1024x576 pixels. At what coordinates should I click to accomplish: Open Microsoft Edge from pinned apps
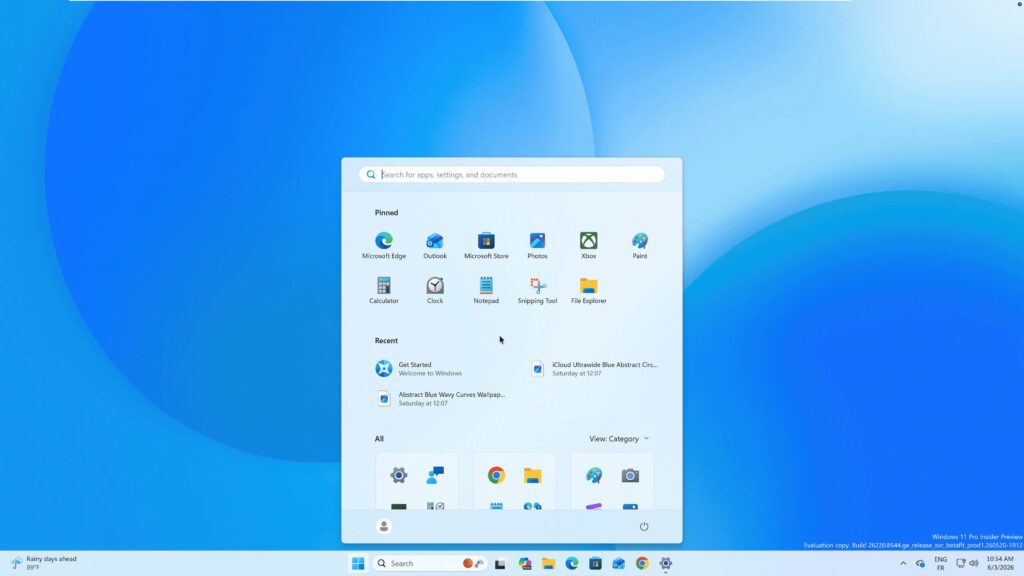point(384,246)
